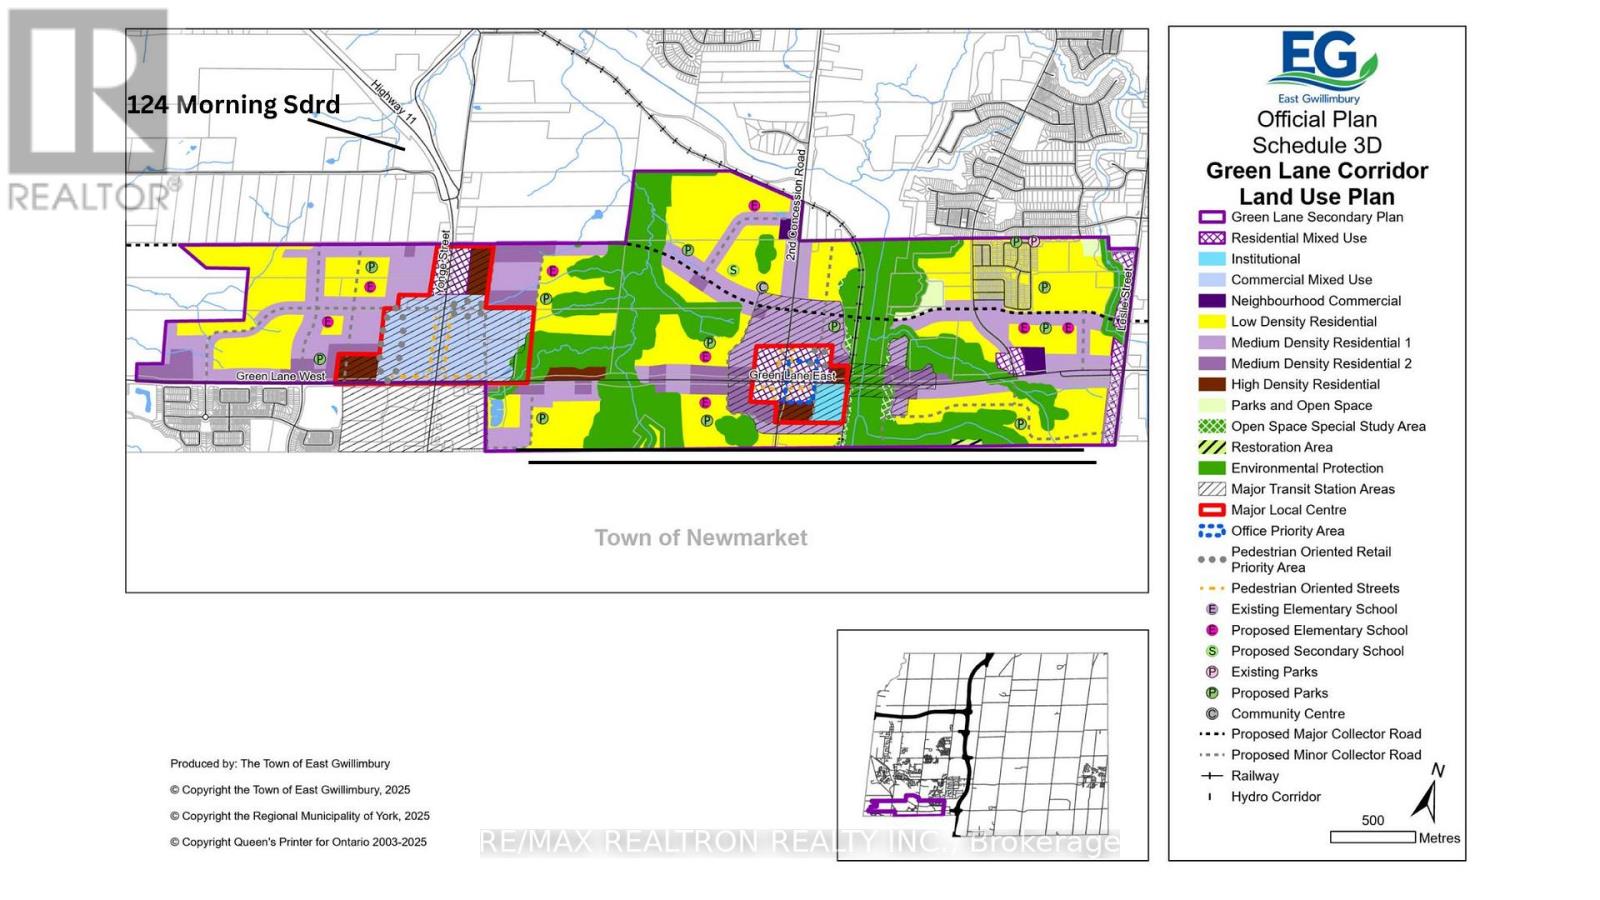Click the Office Priority Area dotted legend symbol

pyautogui.click(x=1212, y=531)
